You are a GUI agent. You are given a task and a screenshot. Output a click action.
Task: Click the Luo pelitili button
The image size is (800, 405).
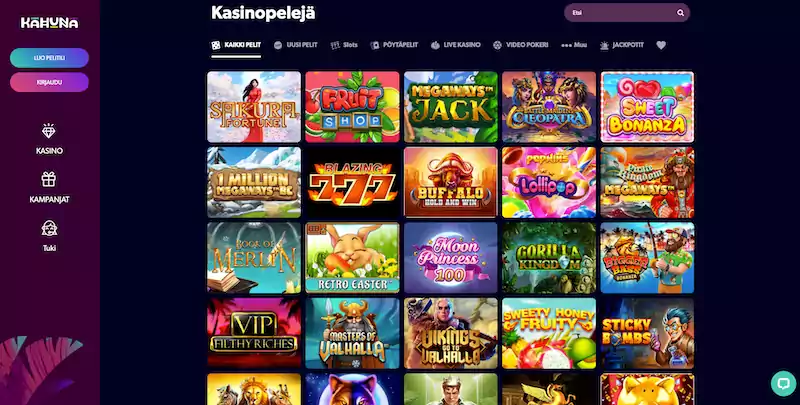tap(49, 58)
